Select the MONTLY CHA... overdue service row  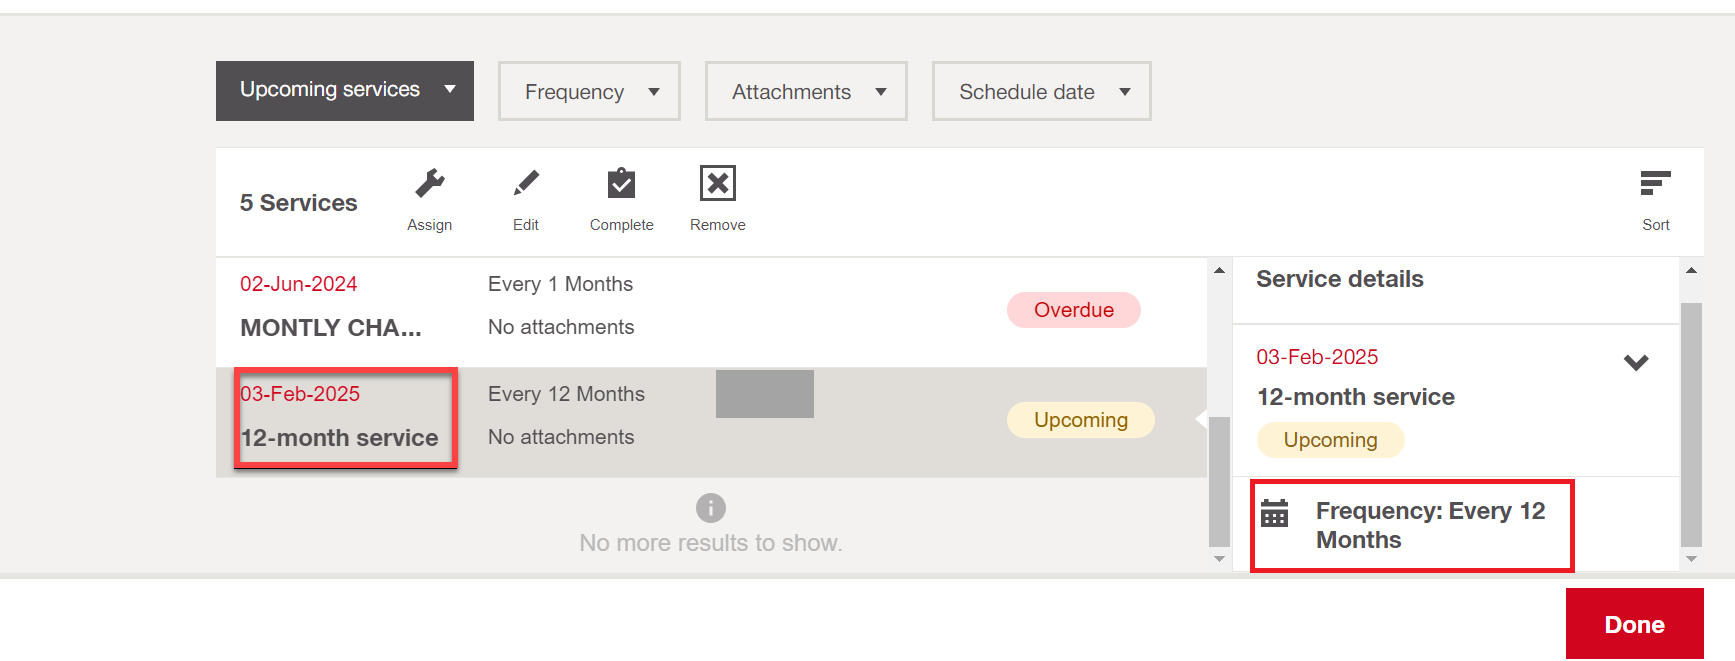pyautogui.click(x=711, y=312)
